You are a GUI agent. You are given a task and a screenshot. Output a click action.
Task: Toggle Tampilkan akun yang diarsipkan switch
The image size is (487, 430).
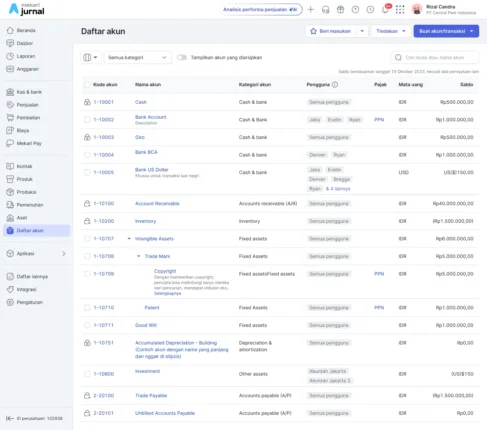[x=182, y=57]
